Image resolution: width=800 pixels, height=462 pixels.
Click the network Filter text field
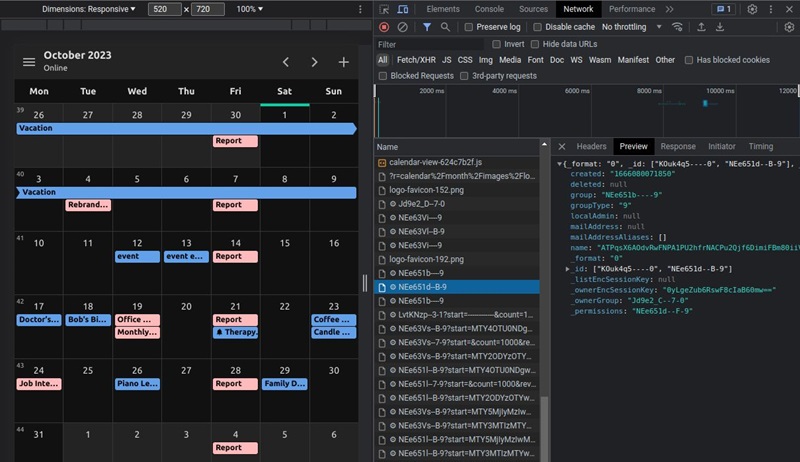pyautogui.click(x=430, y=44)
